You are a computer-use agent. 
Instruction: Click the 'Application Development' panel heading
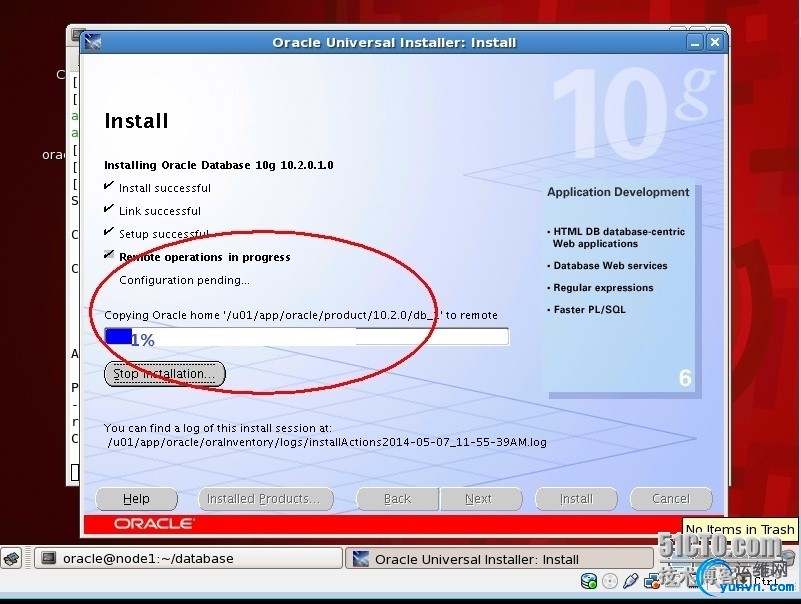(x=618, y=192)
